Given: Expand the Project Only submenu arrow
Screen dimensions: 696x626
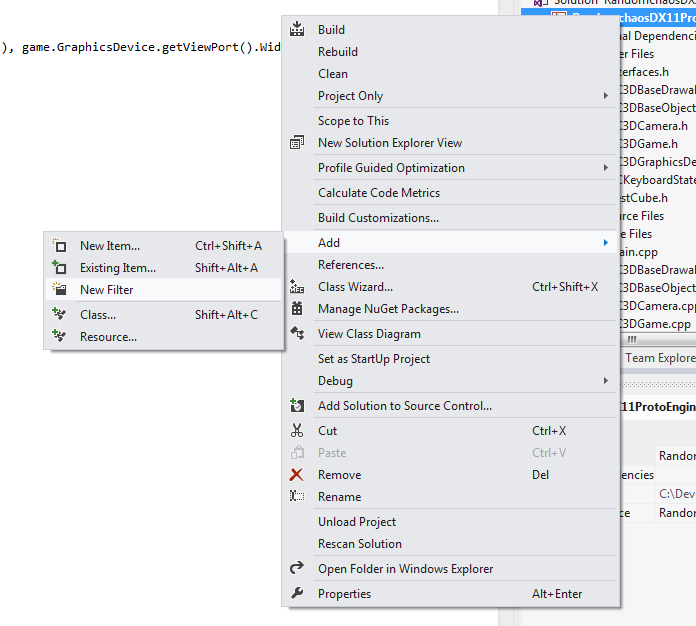Looking at the screenshot, I should (x=605, y=95).
